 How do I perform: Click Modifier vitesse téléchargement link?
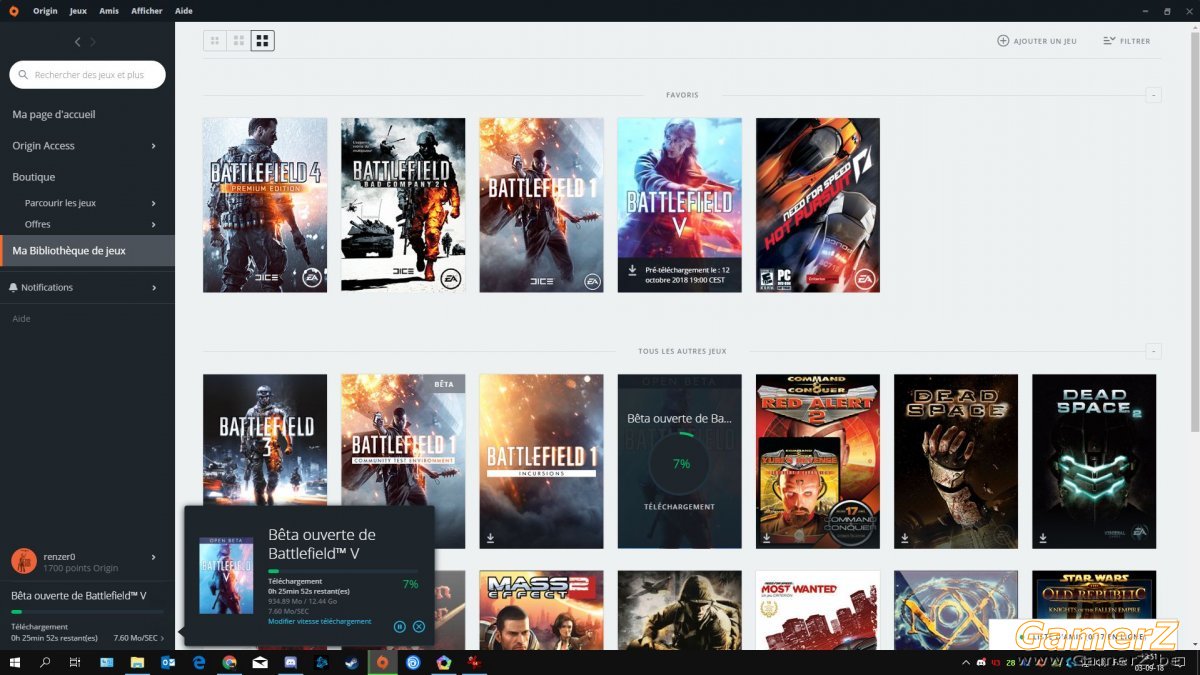319,622
